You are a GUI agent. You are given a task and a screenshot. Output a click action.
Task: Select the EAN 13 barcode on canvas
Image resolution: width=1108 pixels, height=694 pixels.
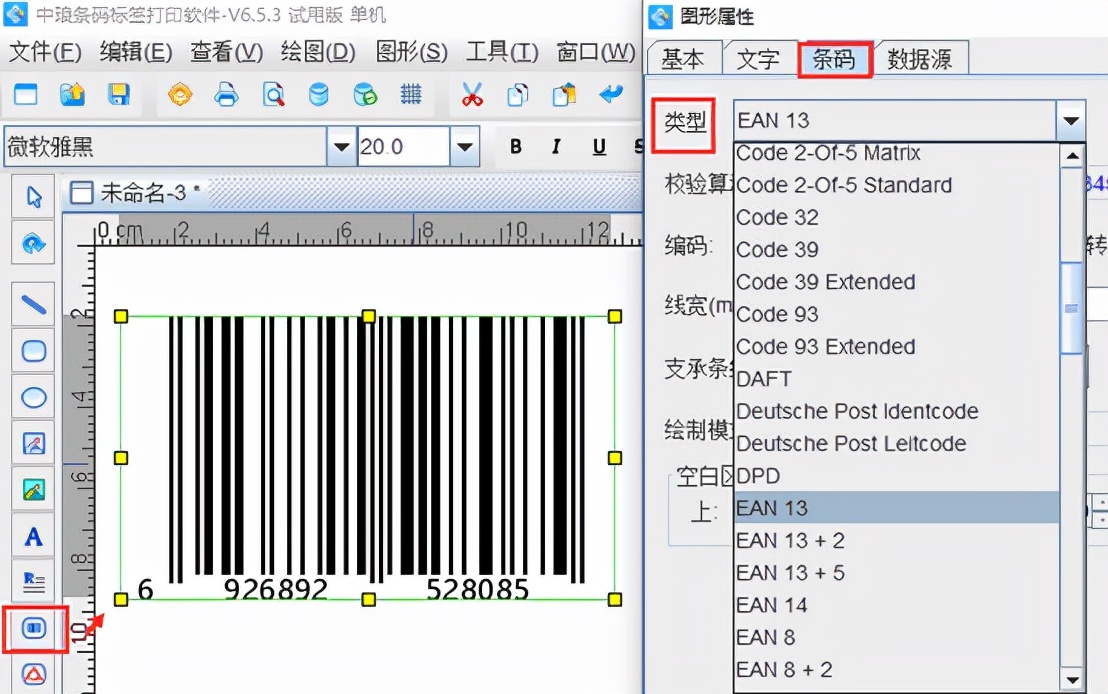click(x=367, y=457)
